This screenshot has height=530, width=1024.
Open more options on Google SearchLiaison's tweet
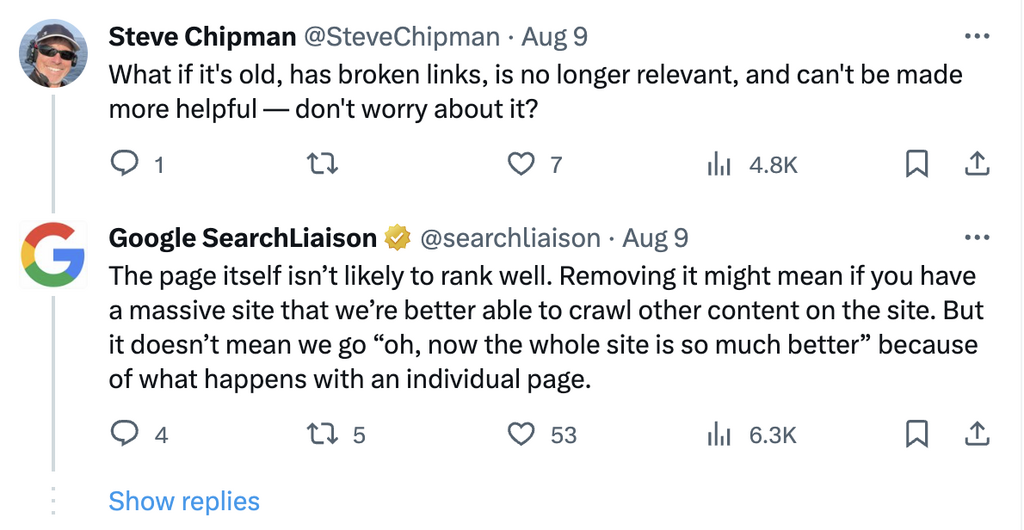(x=976, y=238)
